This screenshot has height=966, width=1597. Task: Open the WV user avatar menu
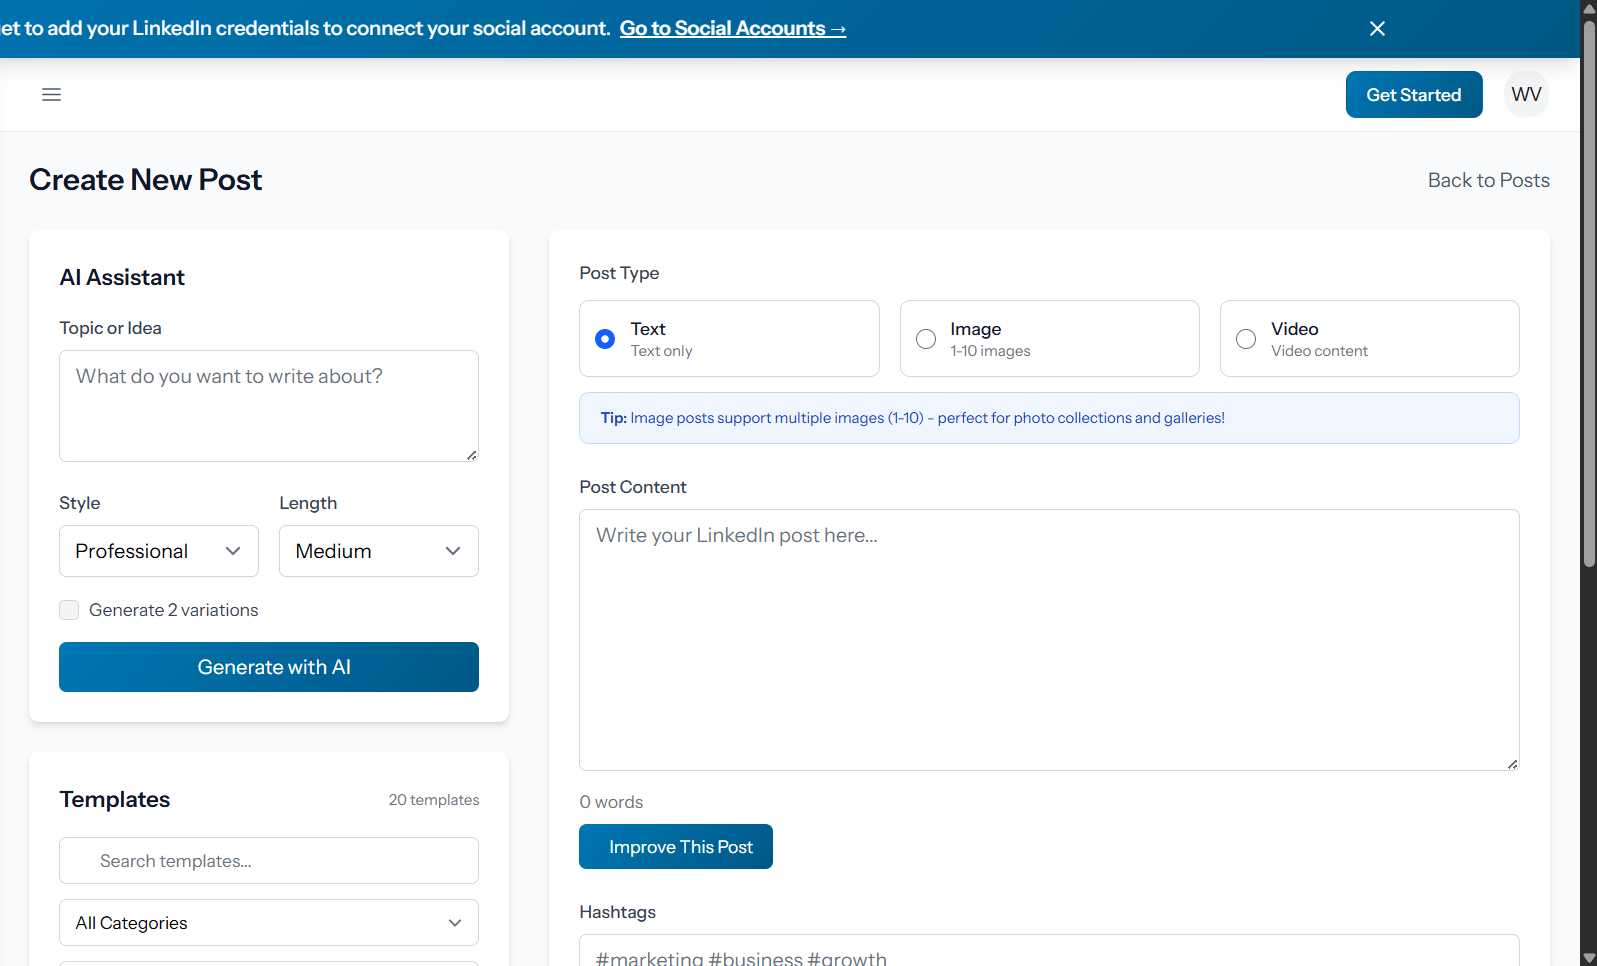pos(1526,94)
